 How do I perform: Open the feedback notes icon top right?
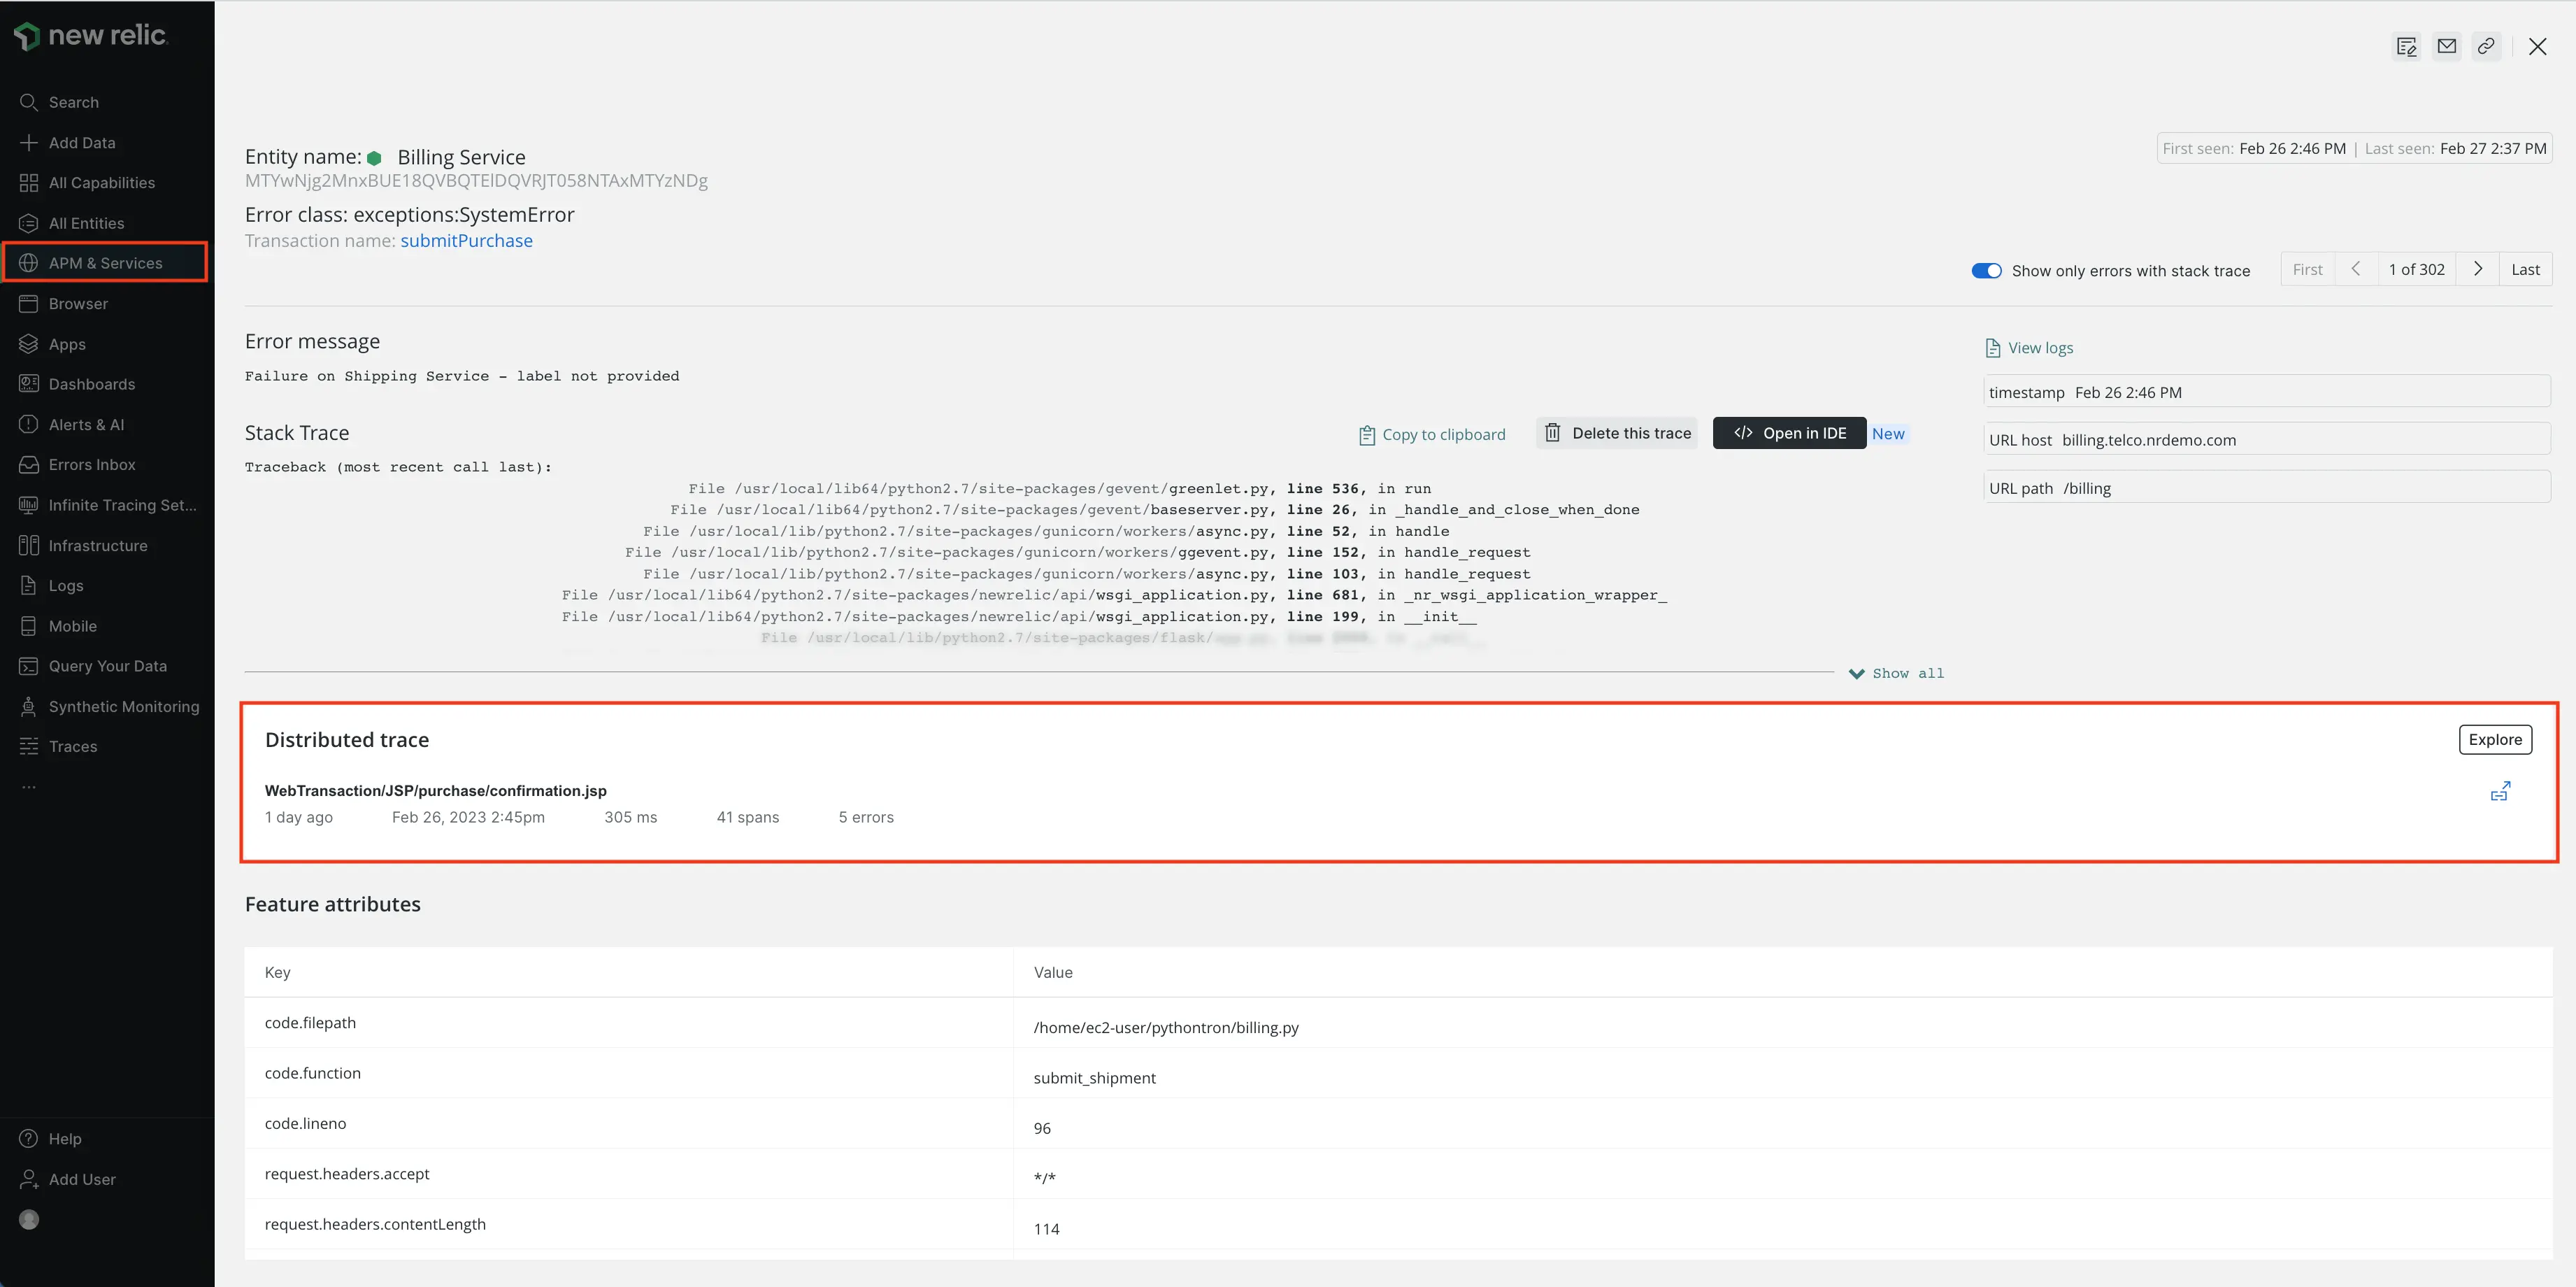tap(2406, 46)
